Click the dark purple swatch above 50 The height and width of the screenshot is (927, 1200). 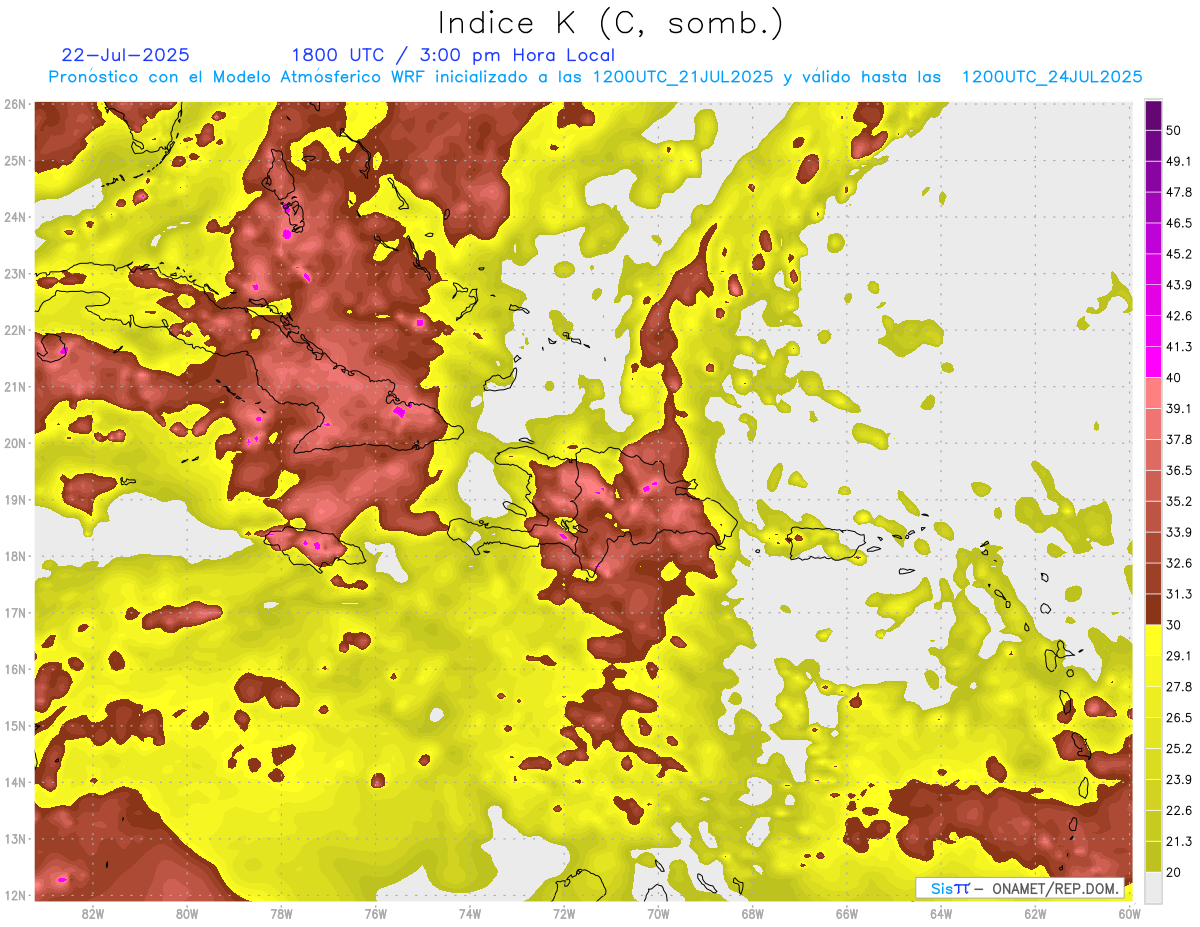pyautogui.click(x=1153, y=116)
